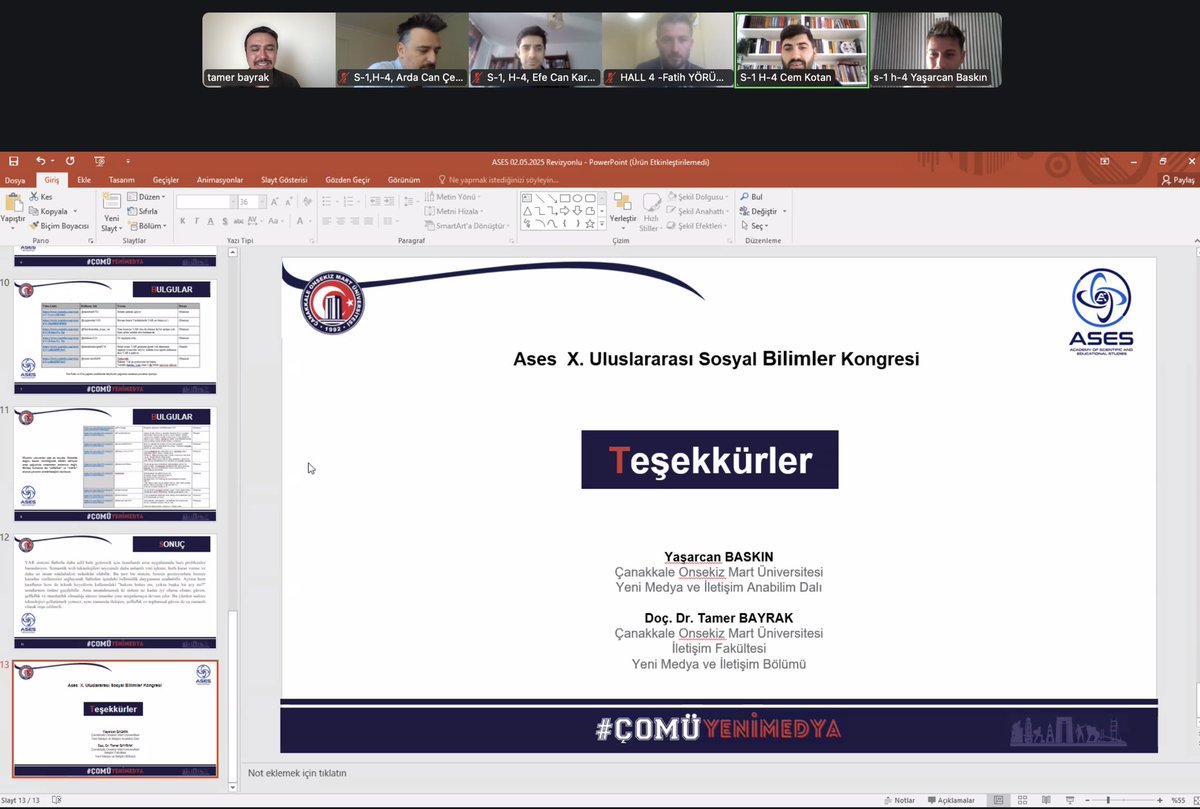Go to the Slayt Gösterisi tab

coord(284,180)
